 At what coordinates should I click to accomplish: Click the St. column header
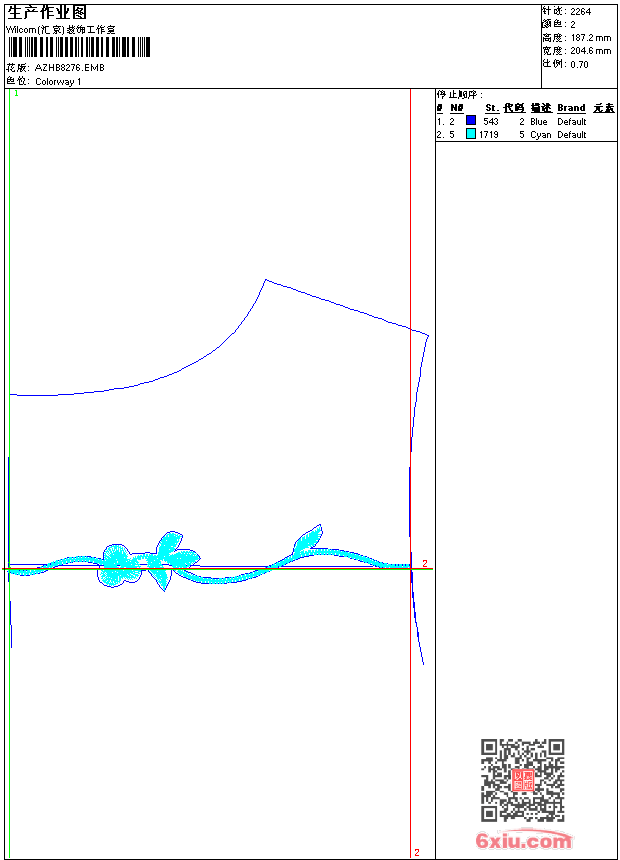pos(492,108)
